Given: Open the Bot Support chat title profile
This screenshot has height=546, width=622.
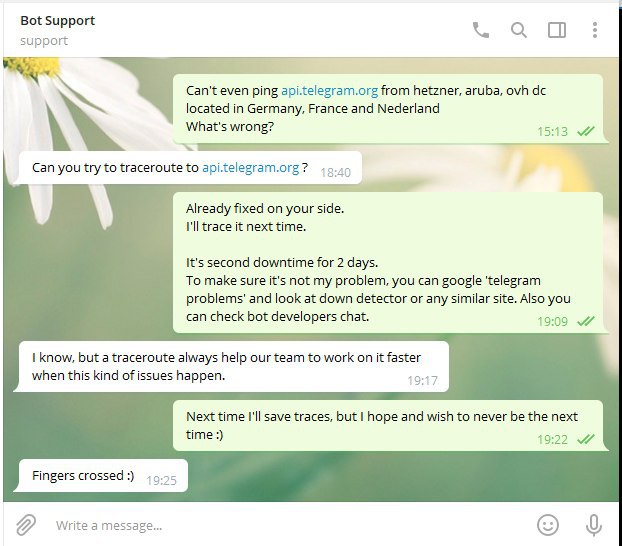Looking at the screenshot, I should [58, 20].
